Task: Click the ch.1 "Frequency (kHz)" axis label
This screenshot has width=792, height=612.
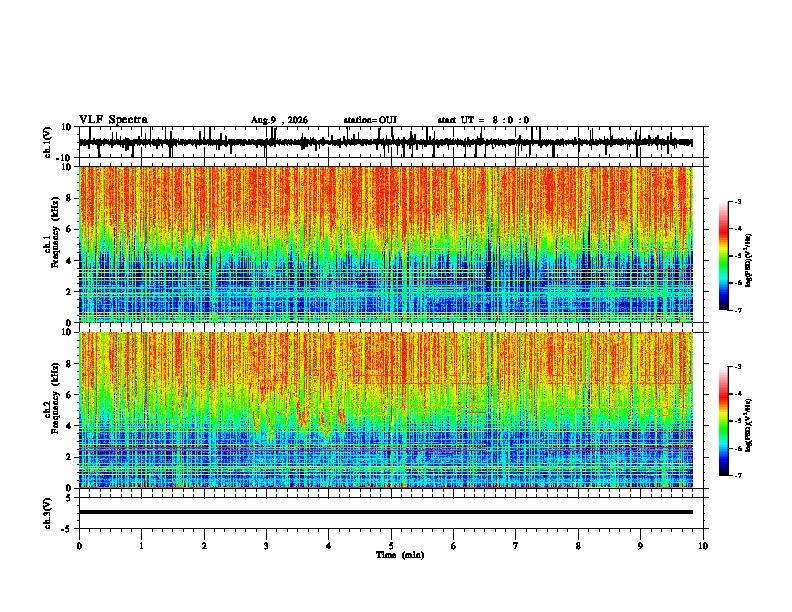Action: click(x=55, y=232)
